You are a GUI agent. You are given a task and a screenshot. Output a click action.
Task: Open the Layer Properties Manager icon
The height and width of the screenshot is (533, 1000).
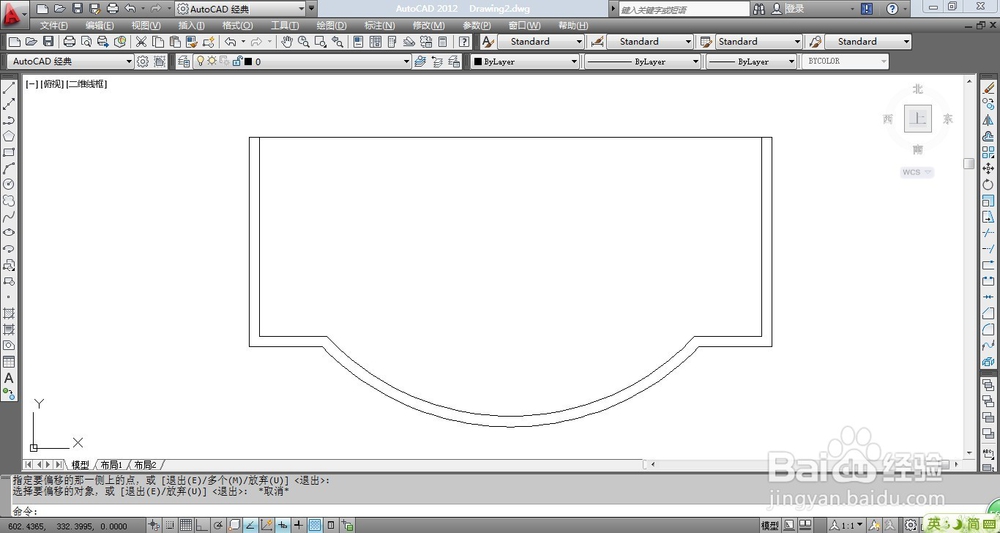[184, 61]
